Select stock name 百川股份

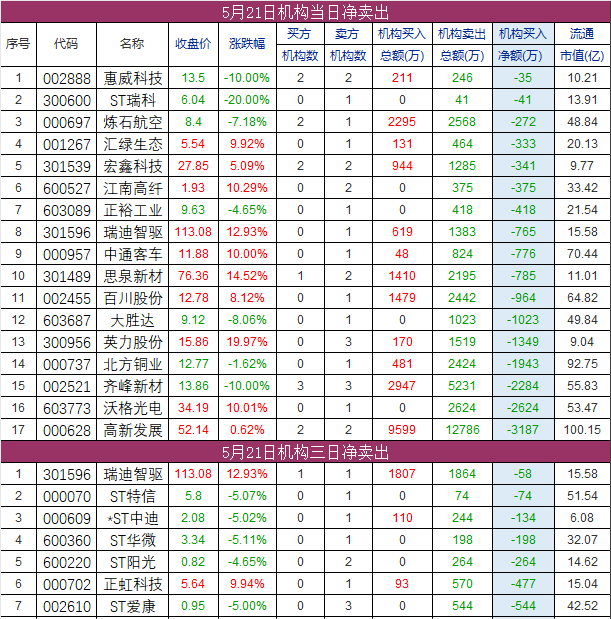(133, 298)
